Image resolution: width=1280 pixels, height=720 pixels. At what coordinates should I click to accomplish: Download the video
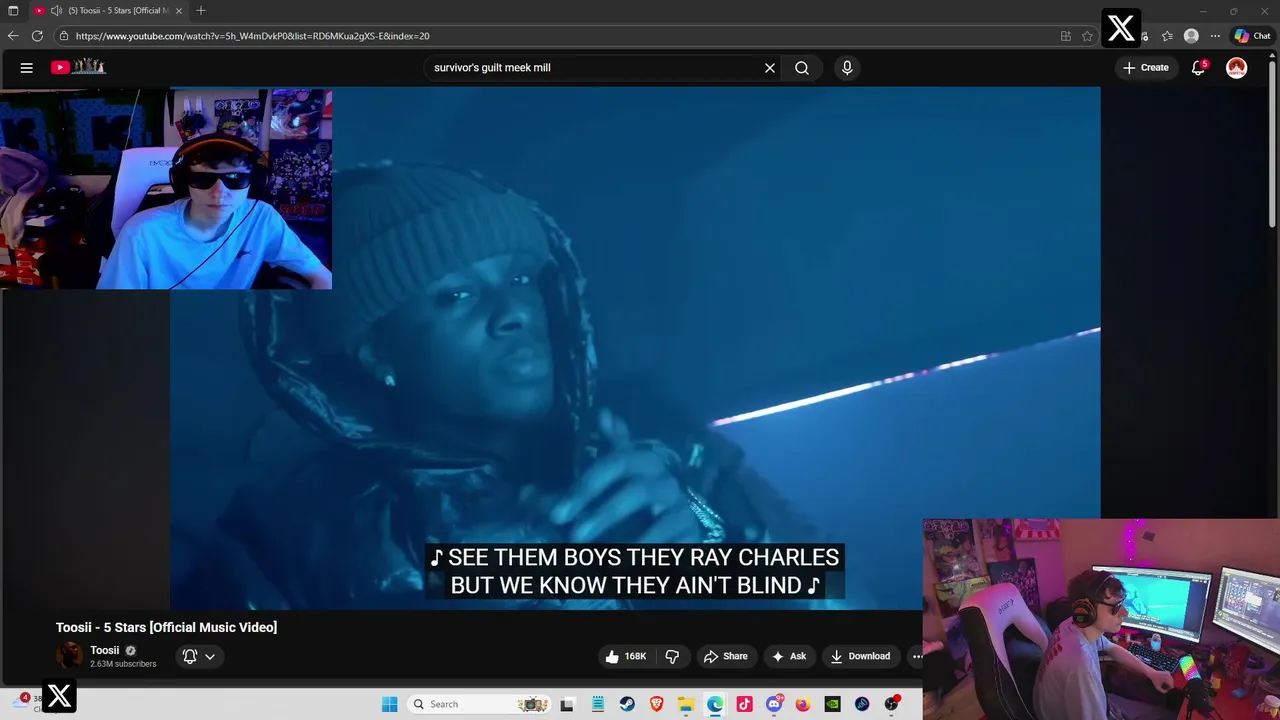(x=860, y=656)
